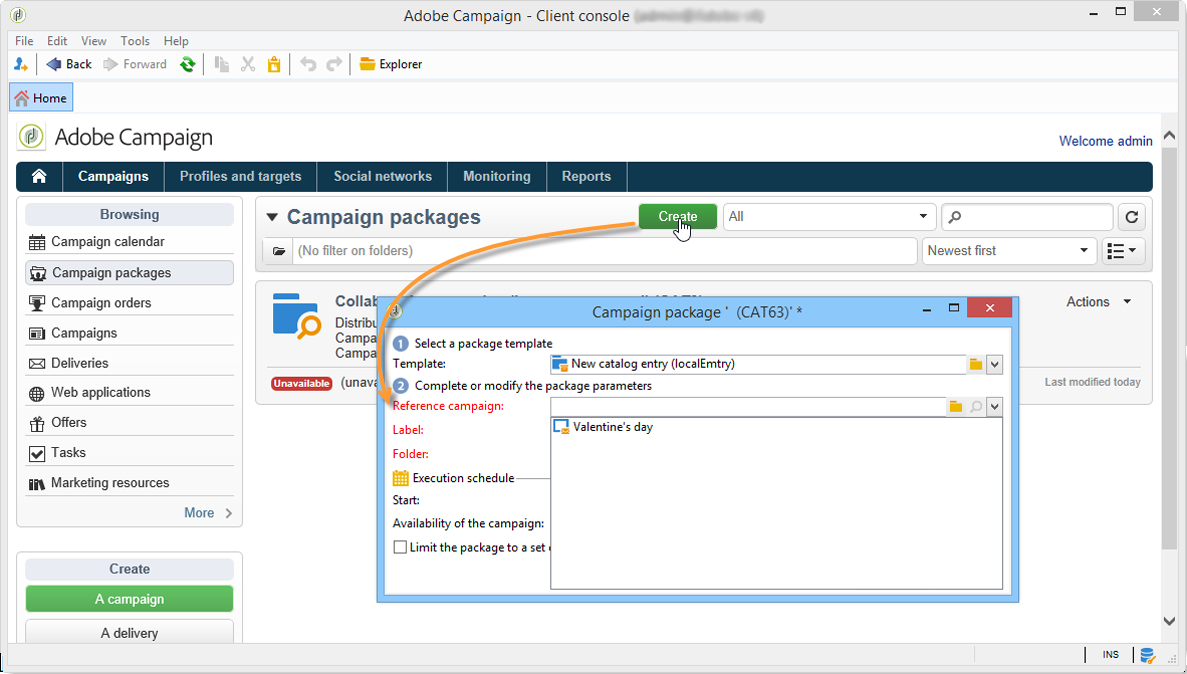Click the Welcome admin link

tap(1105, 141)
